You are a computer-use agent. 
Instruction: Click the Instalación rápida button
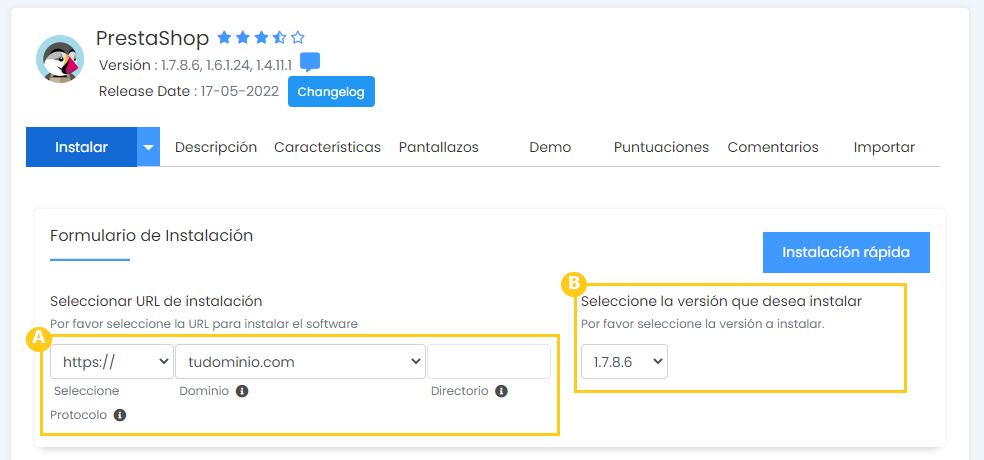point(846,252)
